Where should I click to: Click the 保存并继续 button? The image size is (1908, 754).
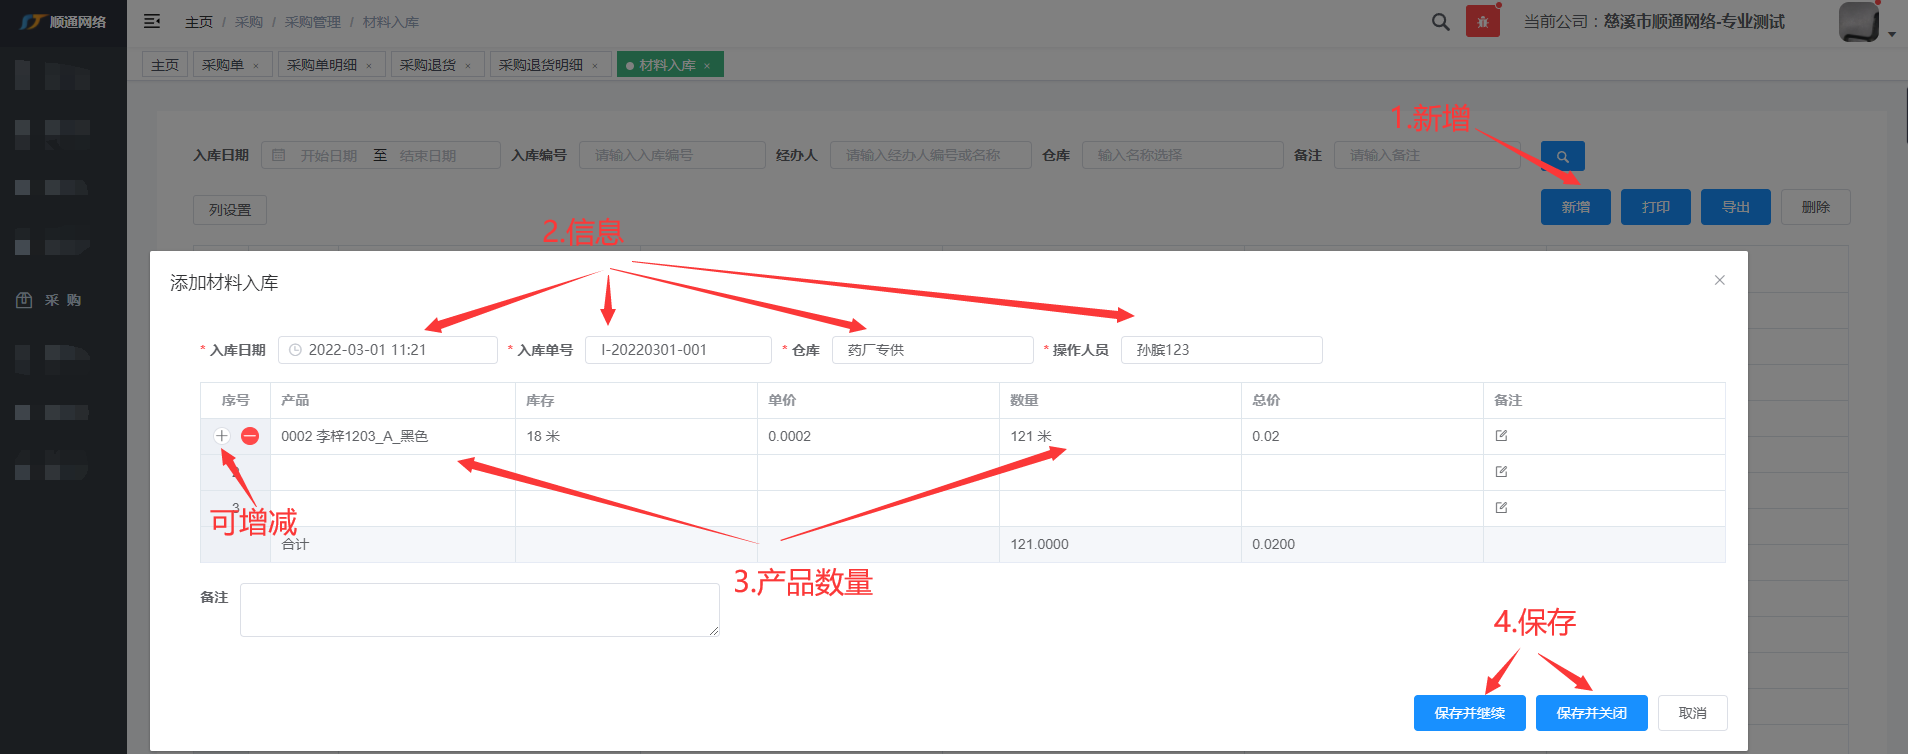point(1469,713)
